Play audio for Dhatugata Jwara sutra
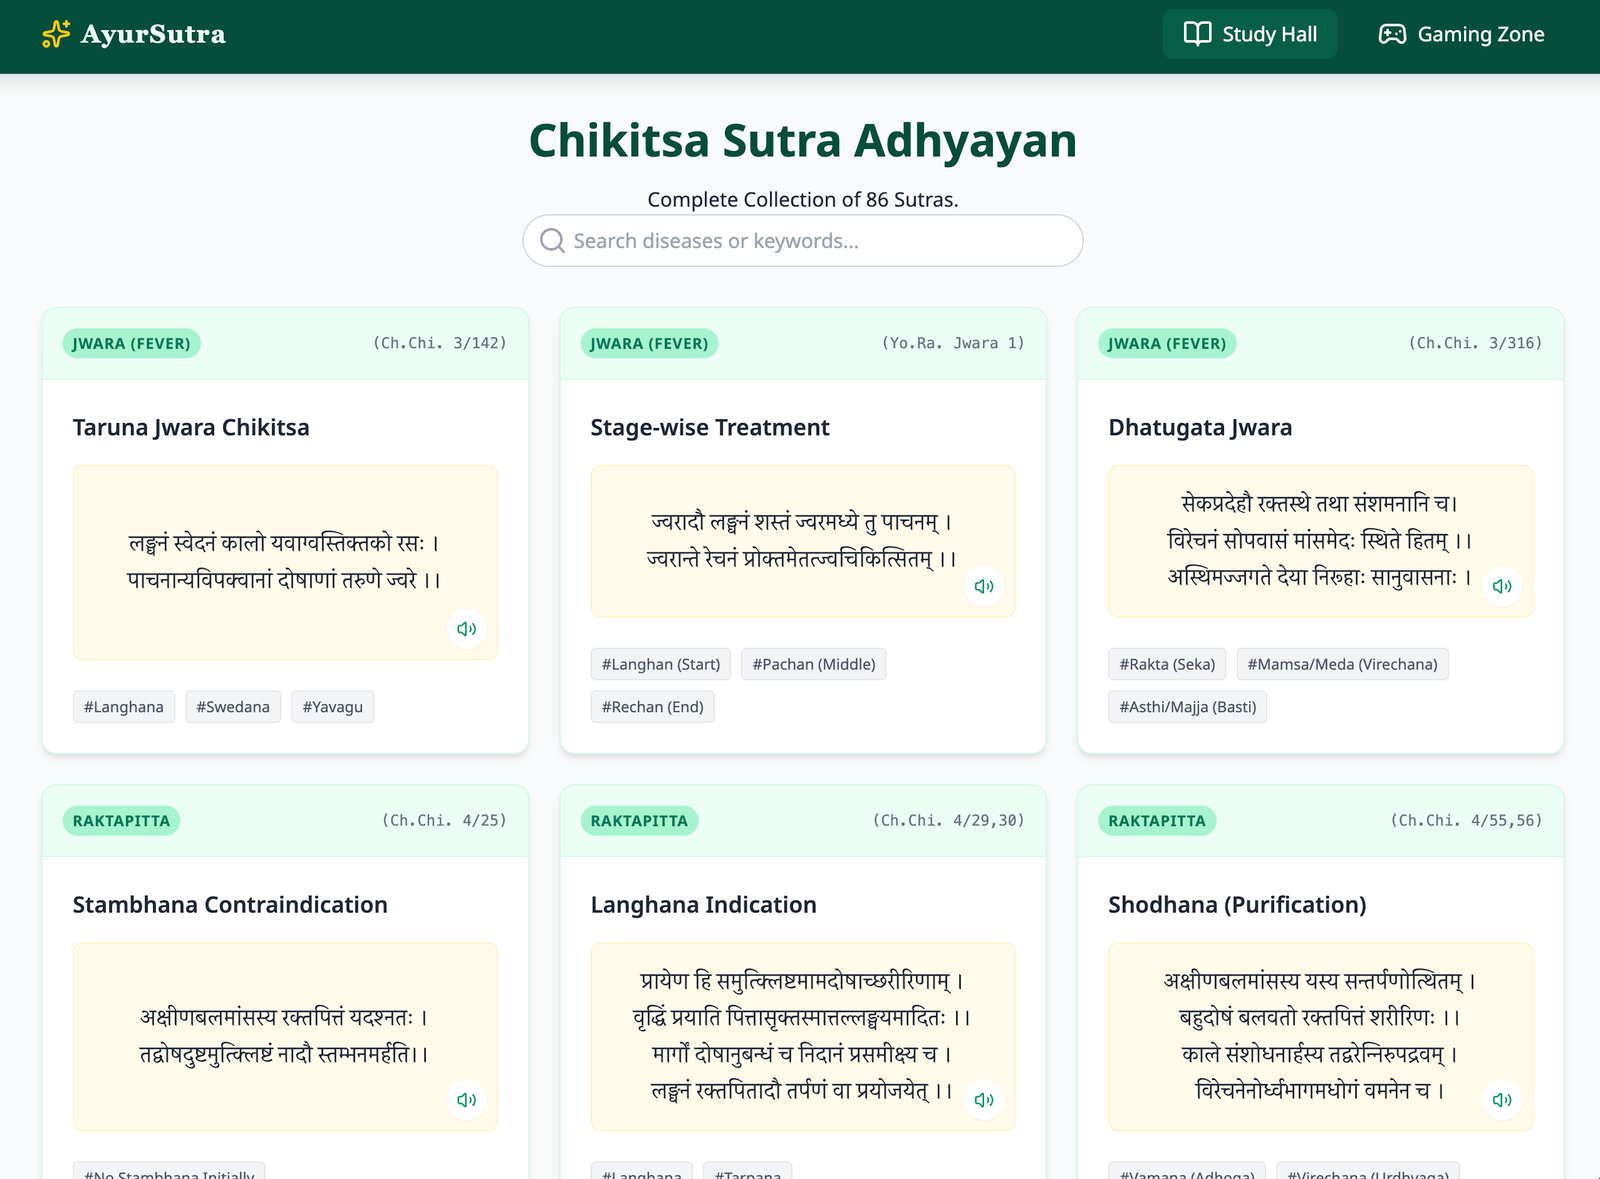 point(1502,586)
